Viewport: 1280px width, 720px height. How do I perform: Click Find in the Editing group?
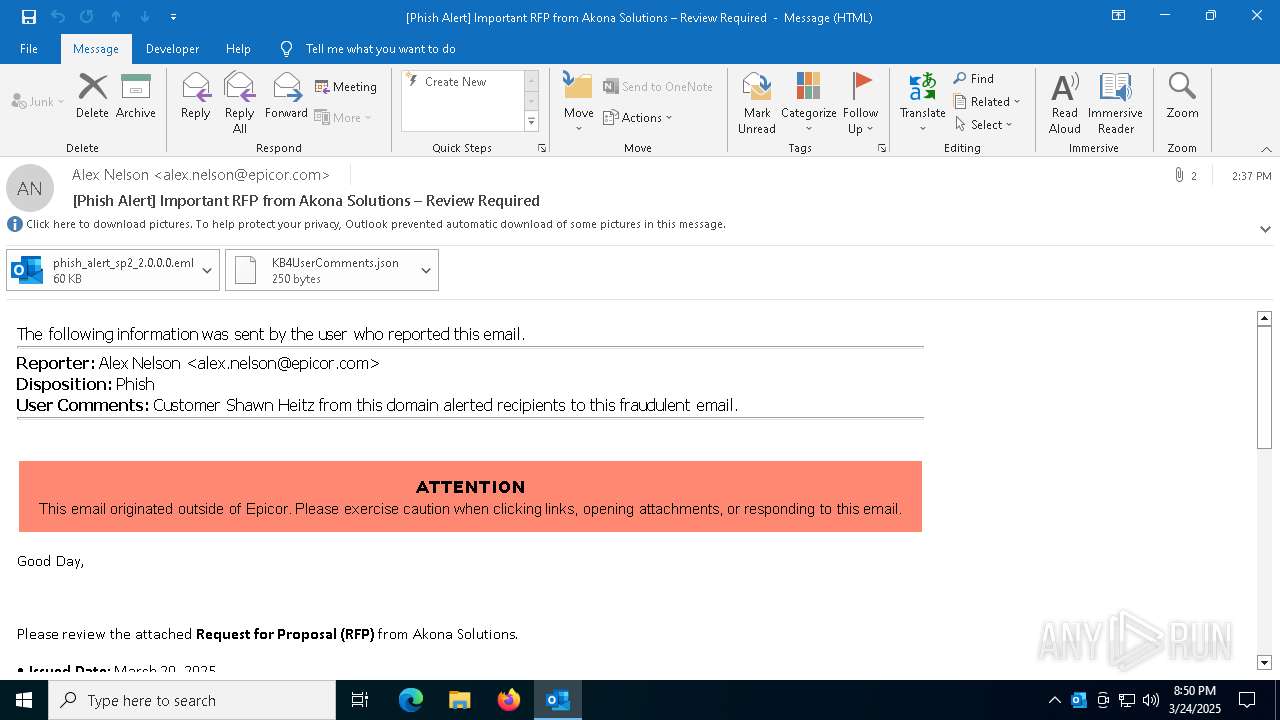(974, 79)
